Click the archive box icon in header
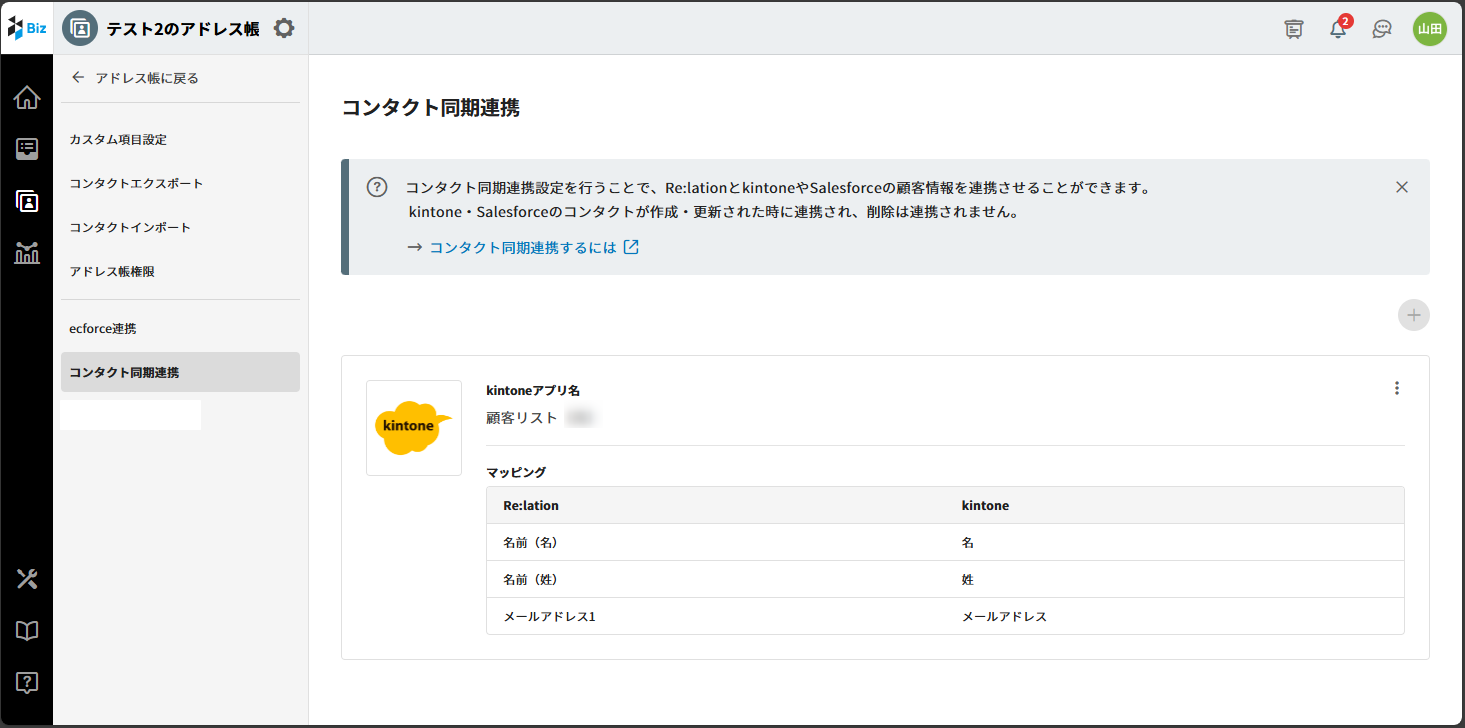Screen dimensions: 1465x728 click(1294, 29)
